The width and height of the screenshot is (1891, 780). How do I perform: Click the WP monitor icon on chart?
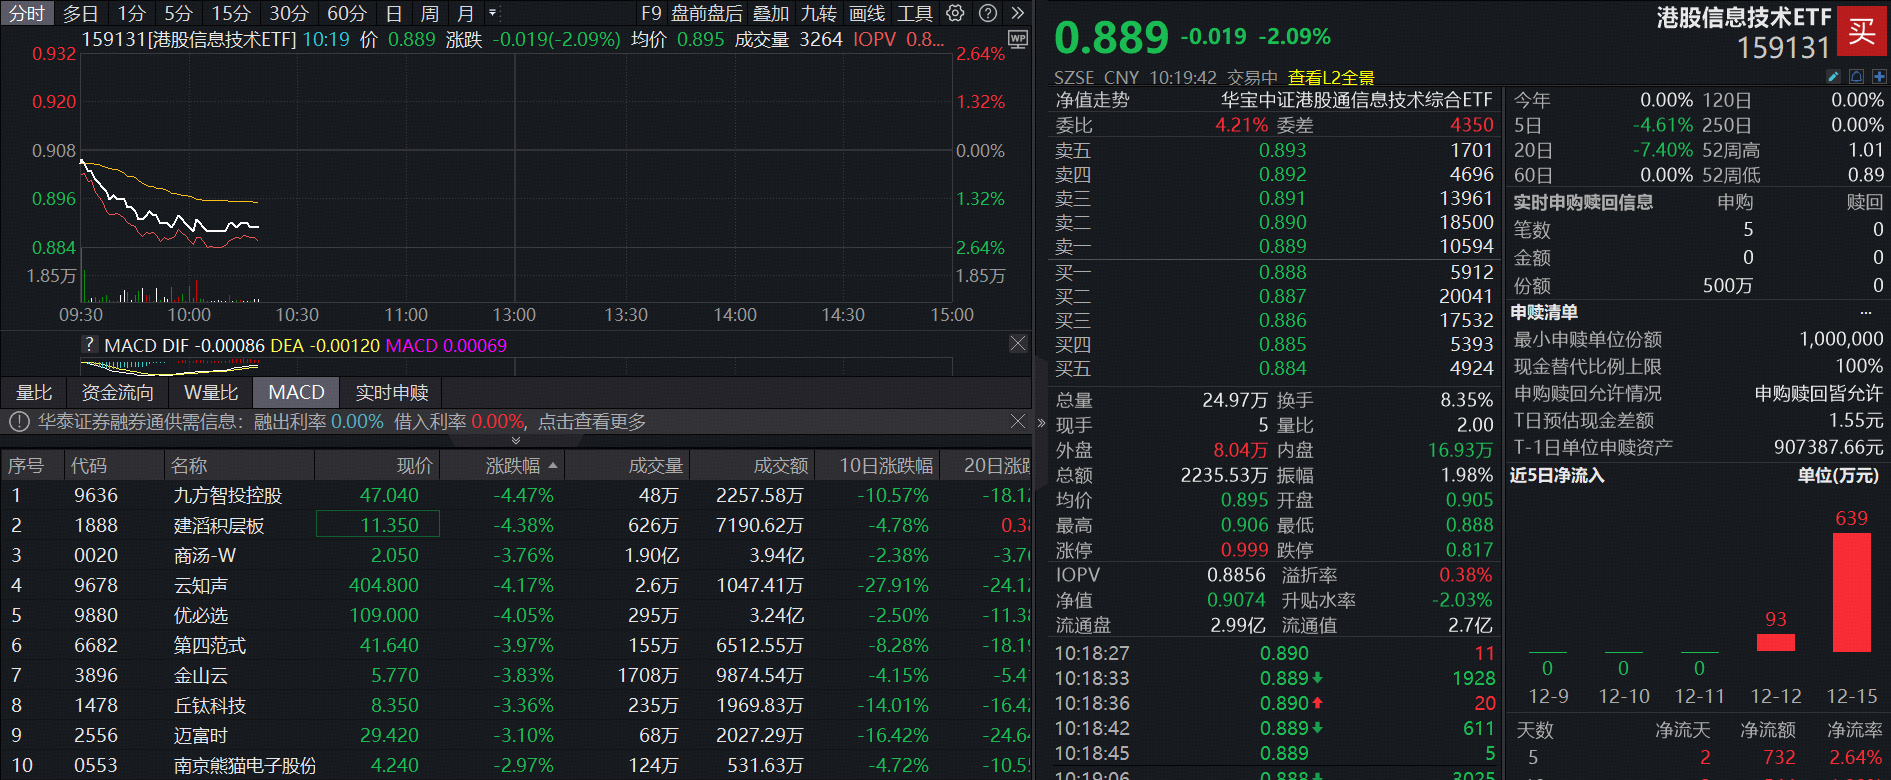[x=1018, y=40]
